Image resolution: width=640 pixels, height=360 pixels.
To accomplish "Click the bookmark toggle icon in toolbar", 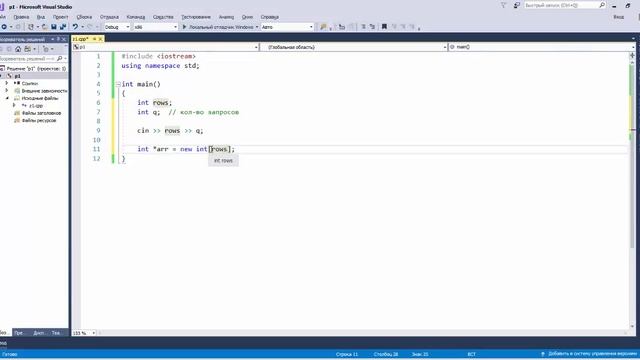I will 384,27.
